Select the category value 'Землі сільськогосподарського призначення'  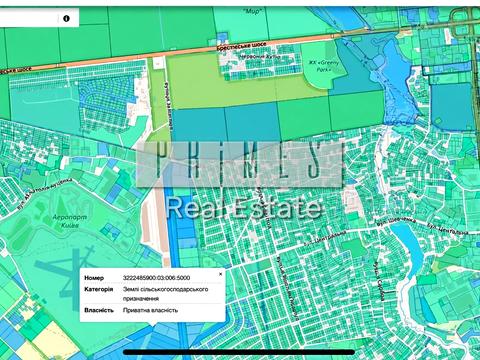click(x=165, y=294)
